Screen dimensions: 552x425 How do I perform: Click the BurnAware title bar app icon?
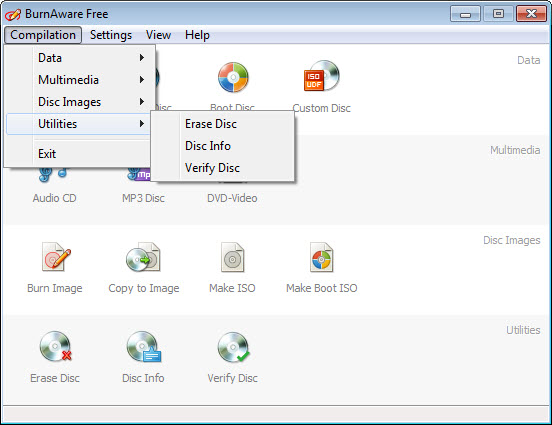tap(13, 14)
